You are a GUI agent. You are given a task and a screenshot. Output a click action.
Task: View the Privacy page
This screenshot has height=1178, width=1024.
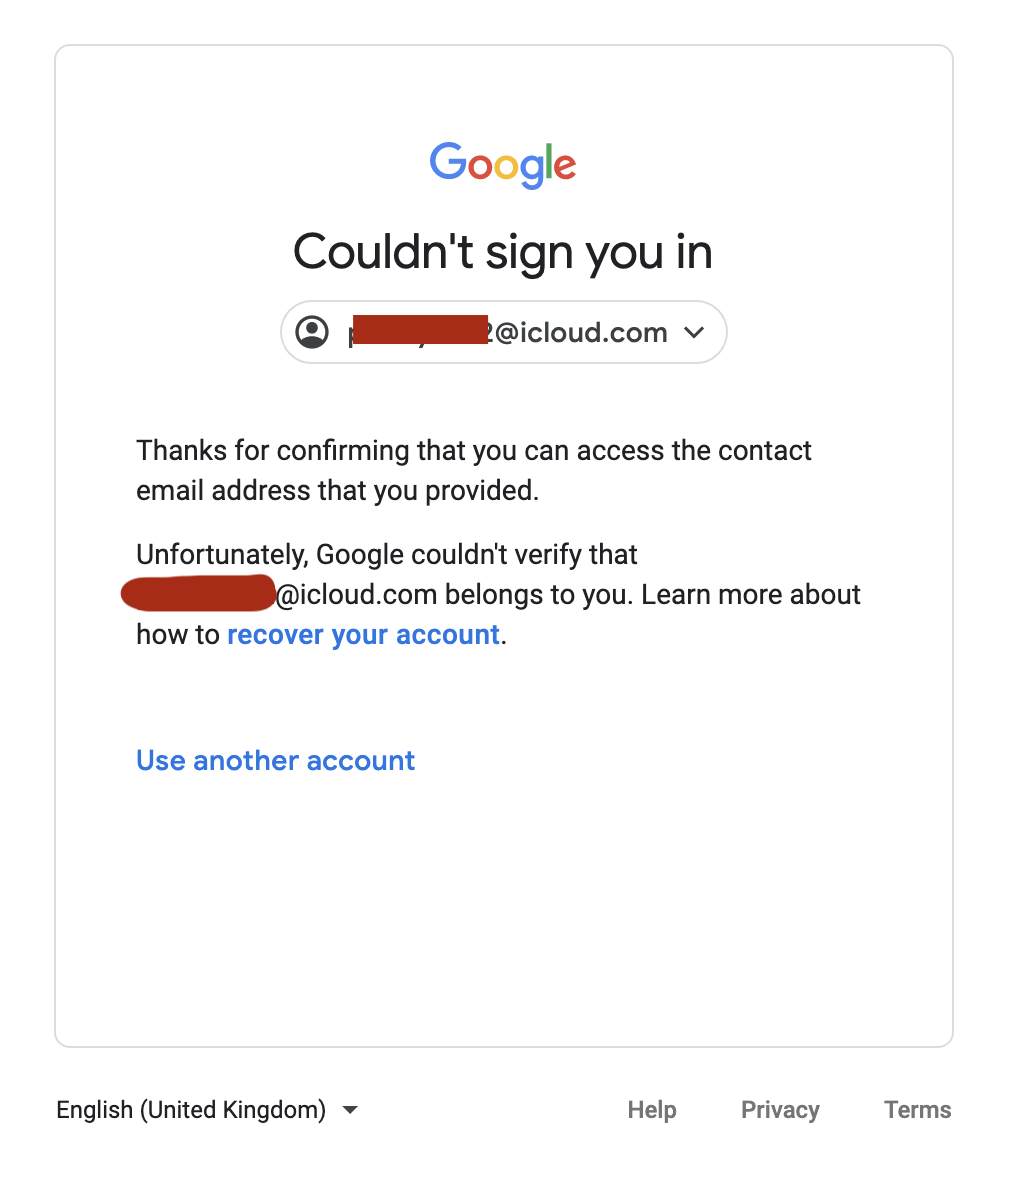[780, 1110]
